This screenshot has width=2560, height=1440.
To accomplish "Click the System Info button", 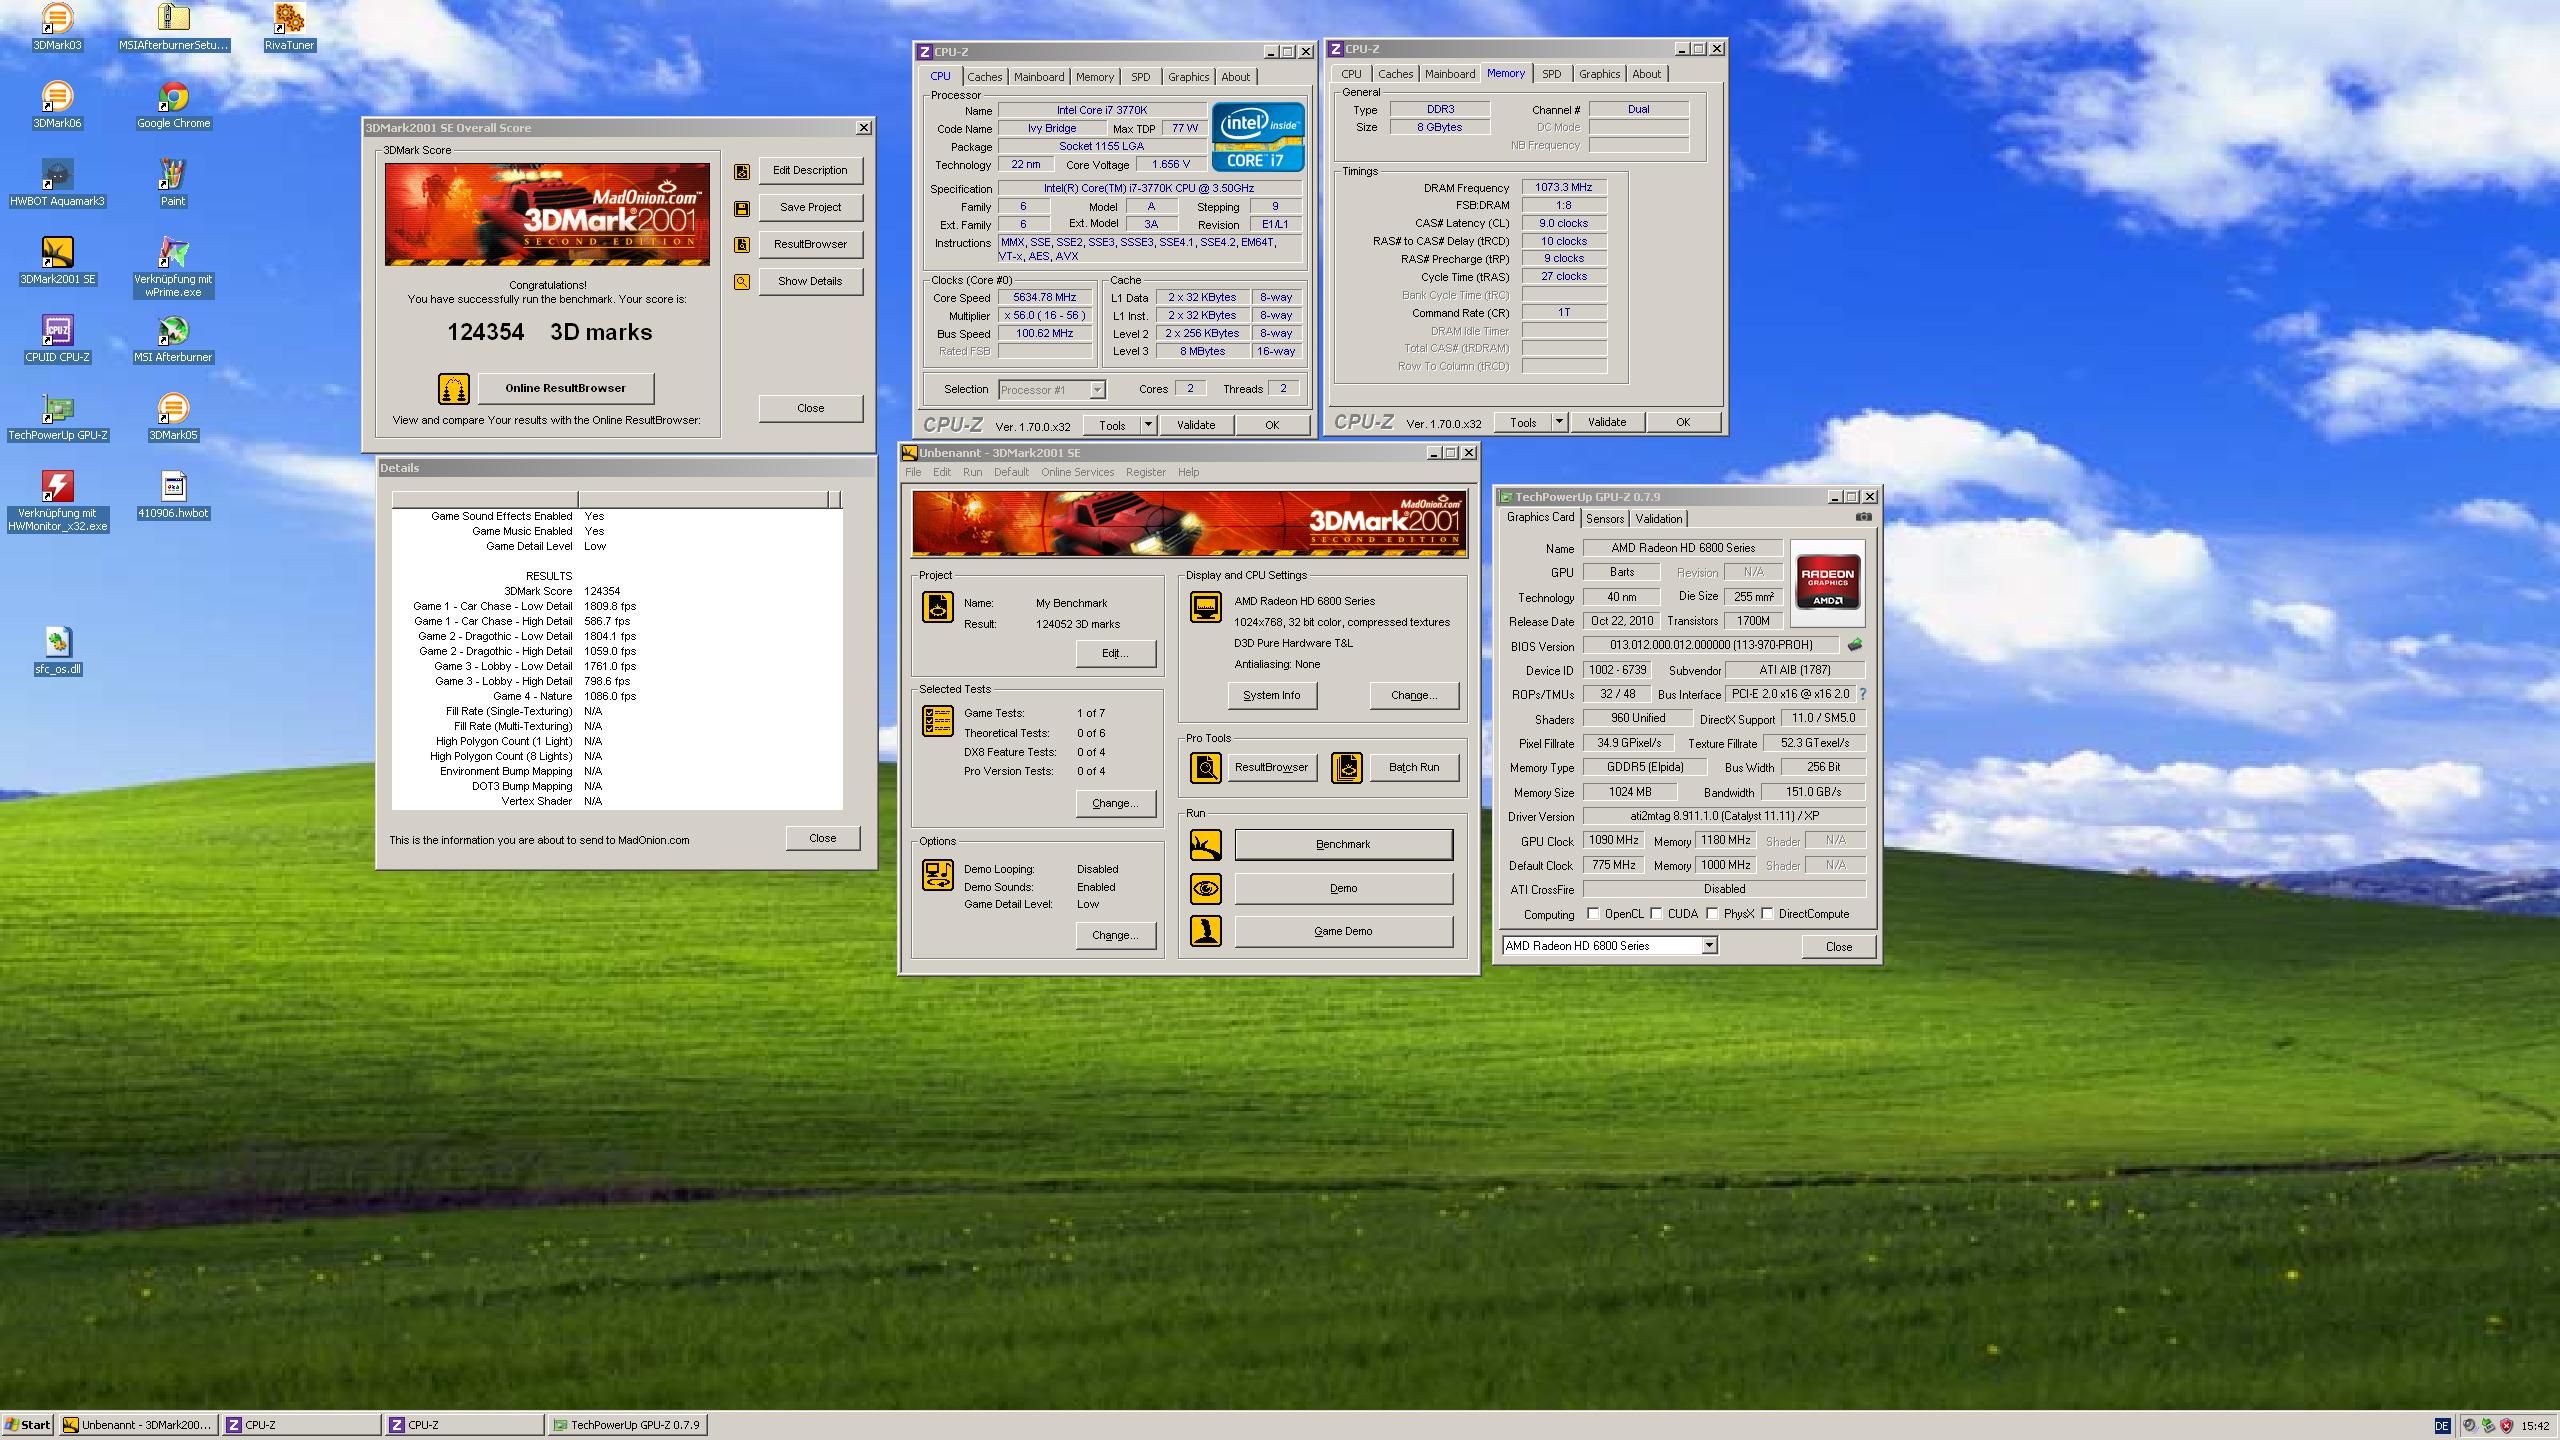I will click(x=1271, y=695).
